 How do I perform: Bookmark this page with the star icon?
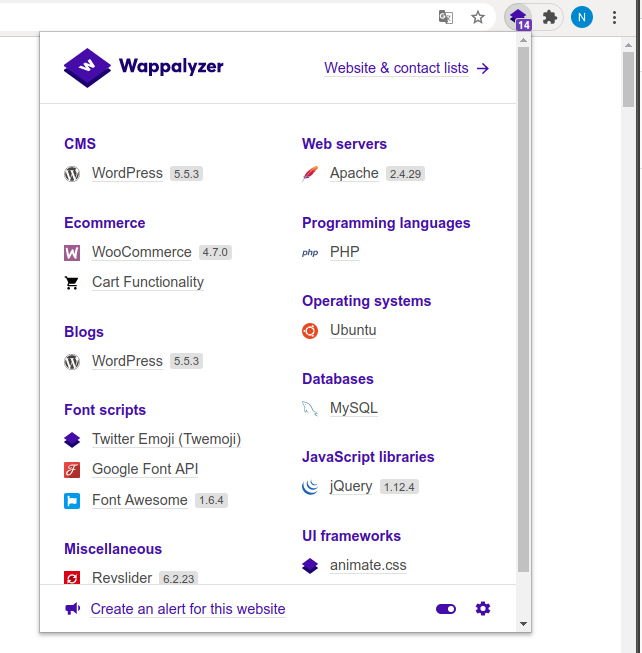tap(478, 17)
